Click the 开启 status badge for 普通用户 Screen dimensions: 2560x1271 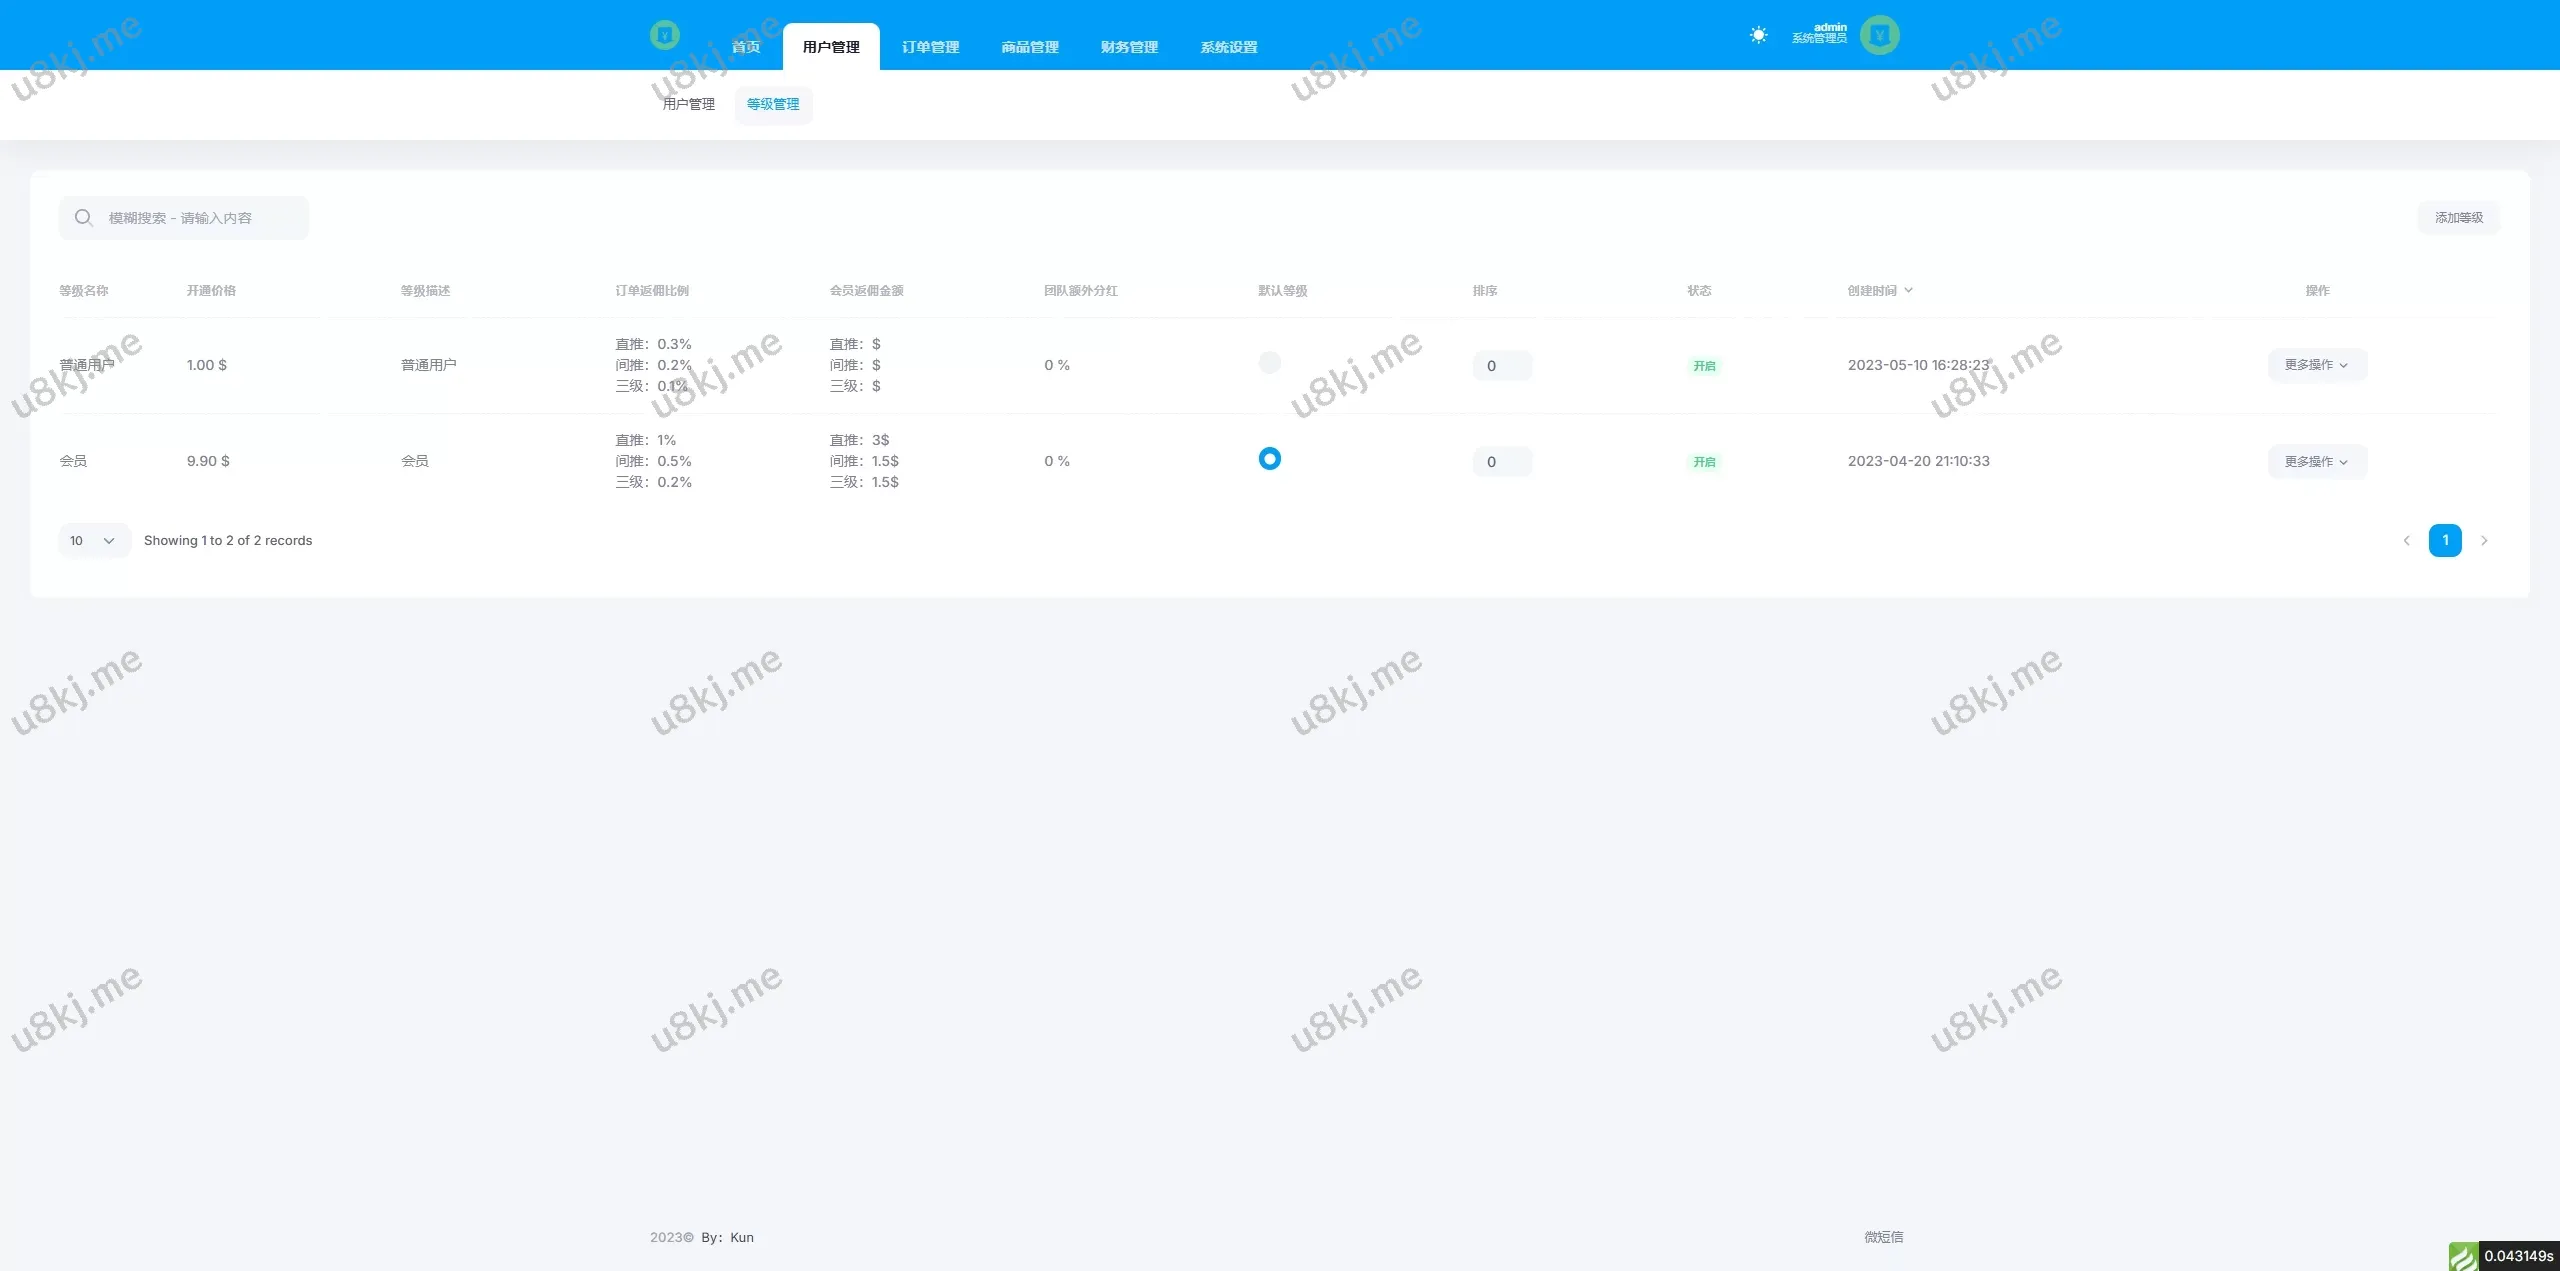point(1704,366)
